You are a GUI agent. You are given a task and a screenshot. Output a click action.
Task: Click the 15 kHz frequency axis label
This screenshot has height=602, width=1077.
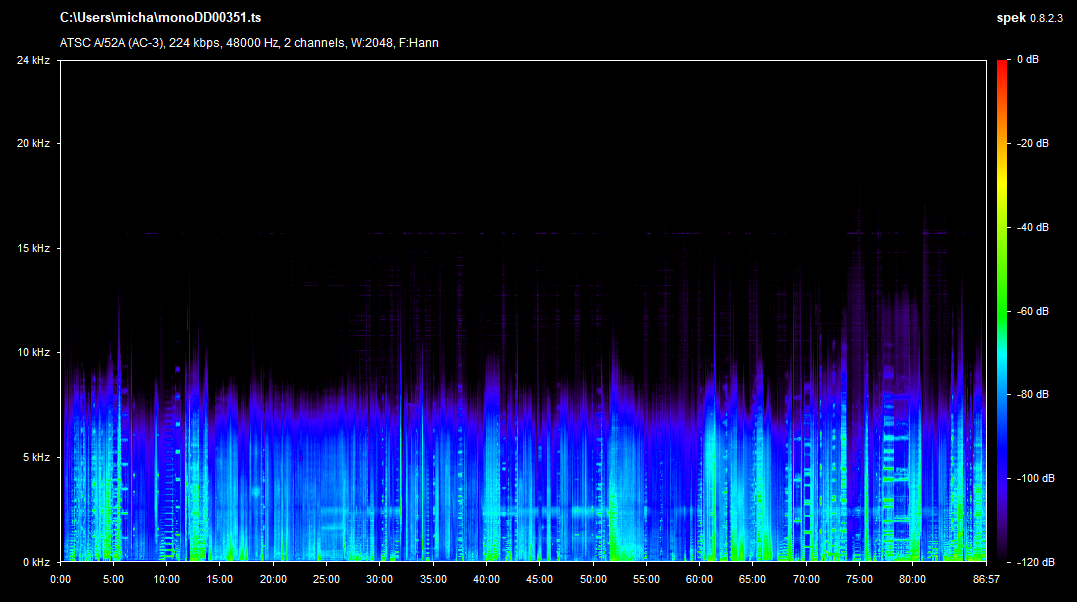32,248
